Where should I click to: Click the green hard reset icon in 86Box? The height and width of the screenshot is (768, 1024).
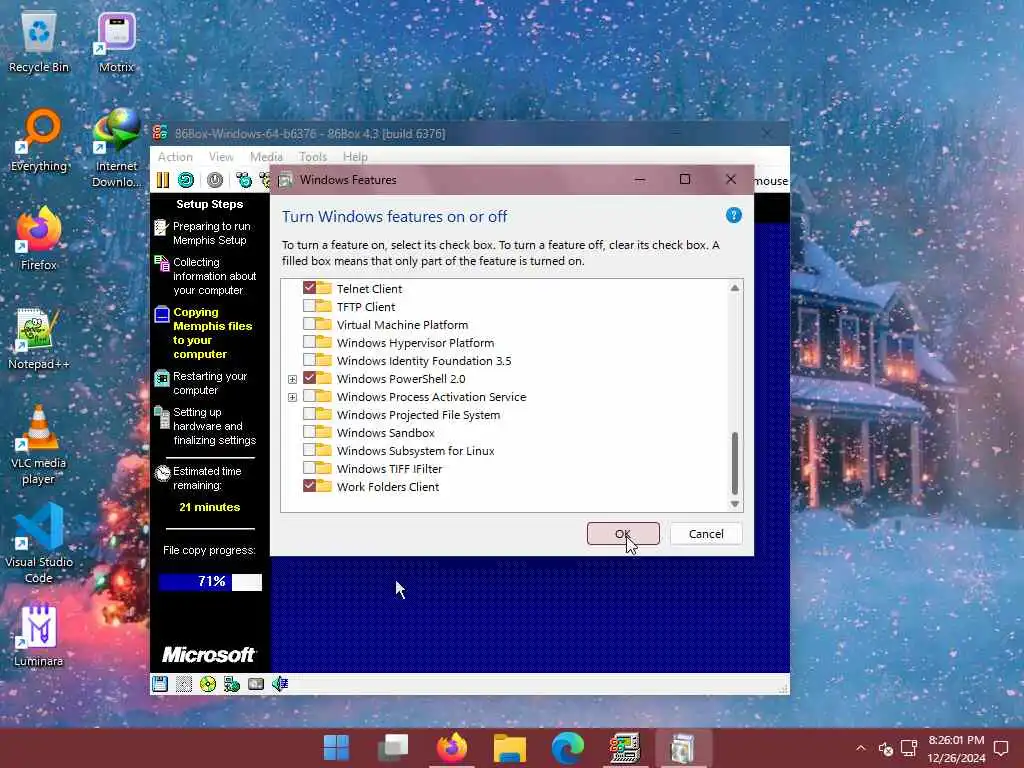pyautogui.click(x=186, y=180)
